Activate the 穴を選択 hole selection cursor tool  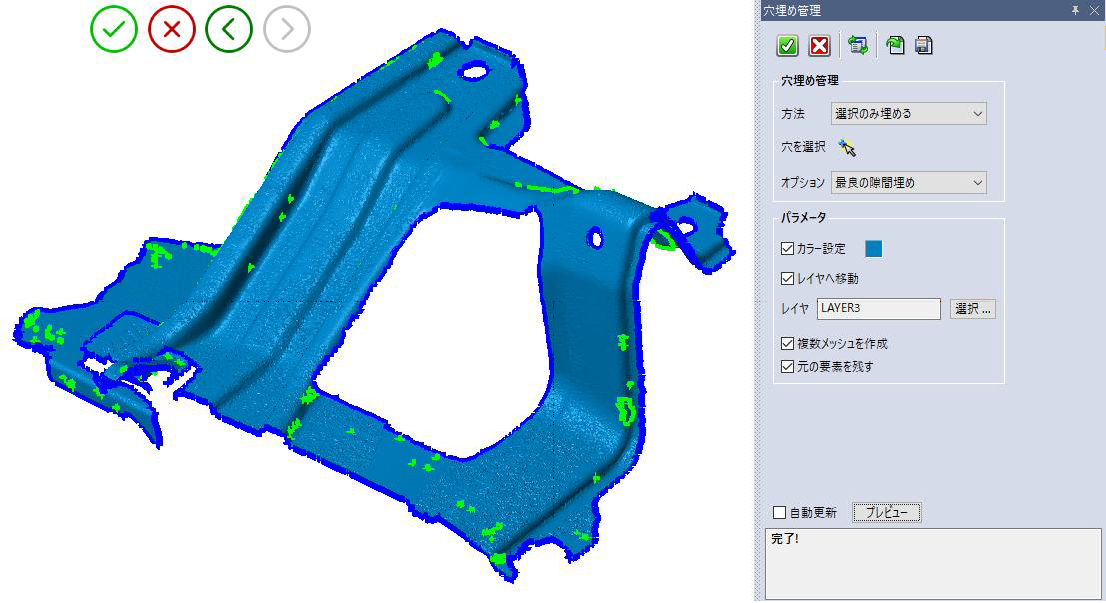point(848,148)
